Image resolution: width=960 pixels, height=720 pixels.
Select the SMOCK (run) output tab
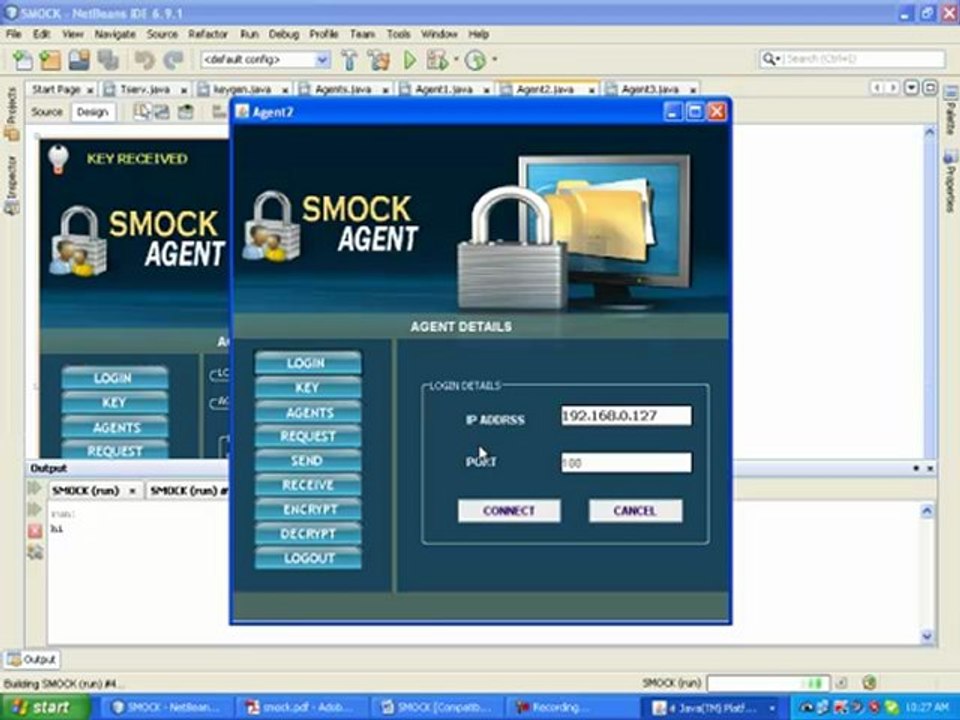point(86,491)
